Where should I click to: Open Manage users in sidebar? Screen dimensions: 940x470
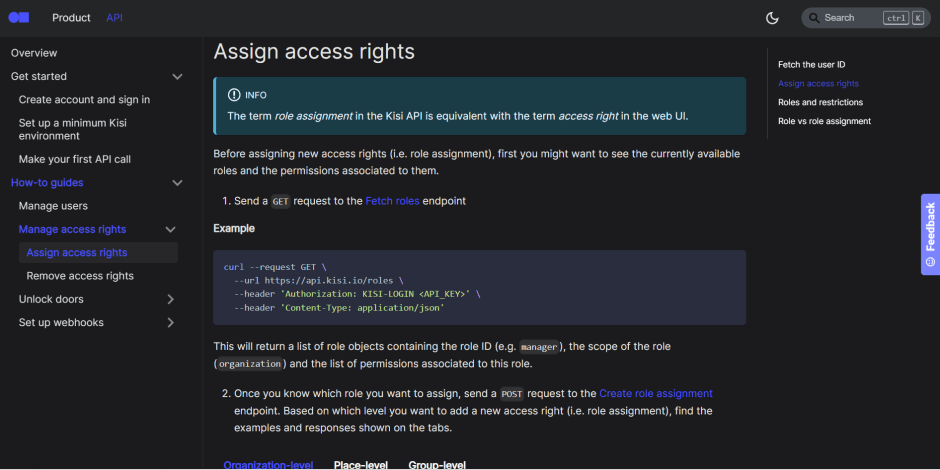(x=53, y=206)
